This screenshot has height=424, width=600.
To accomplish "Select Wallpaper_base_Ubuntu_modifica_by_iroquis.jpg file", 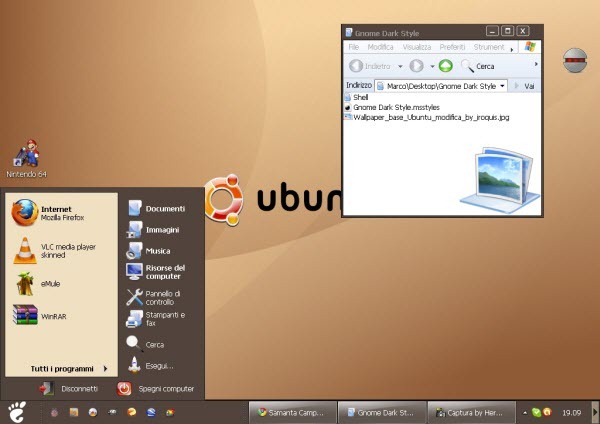I will point(427,117).
